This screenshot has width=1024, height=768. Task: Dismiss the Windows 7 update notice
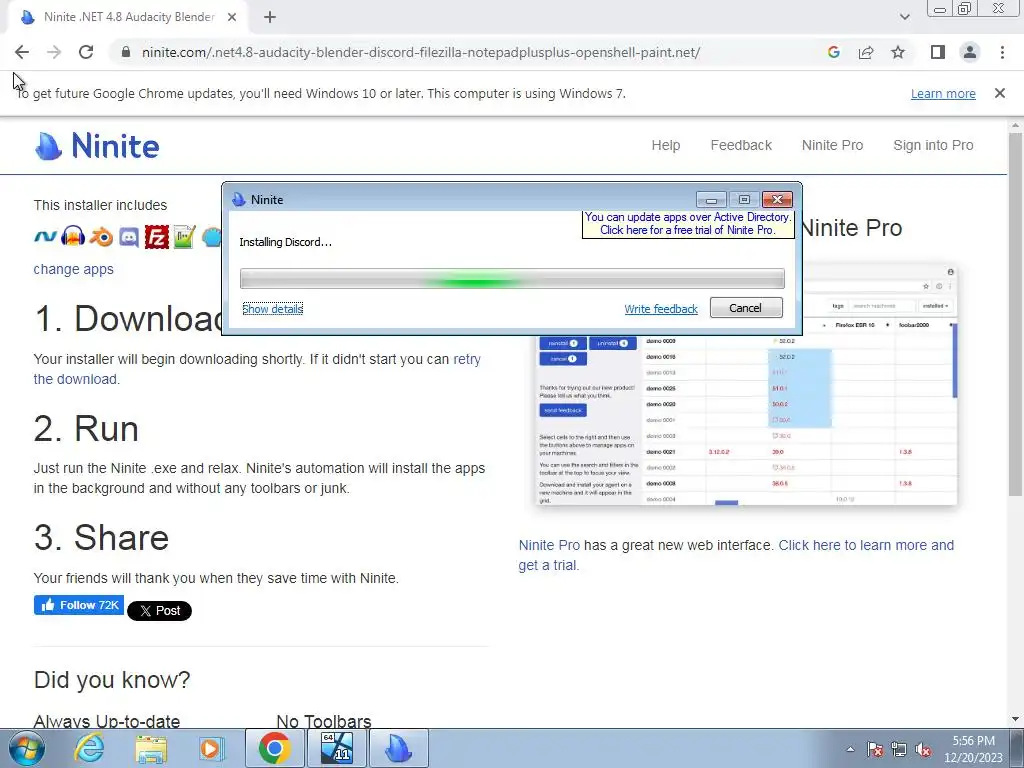(x=1000, y=93)
